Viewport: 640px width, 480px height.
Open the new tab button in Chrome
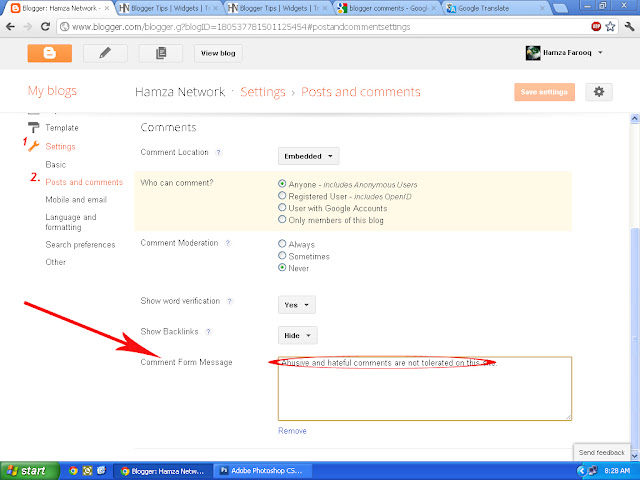click(x=560, y=8)
